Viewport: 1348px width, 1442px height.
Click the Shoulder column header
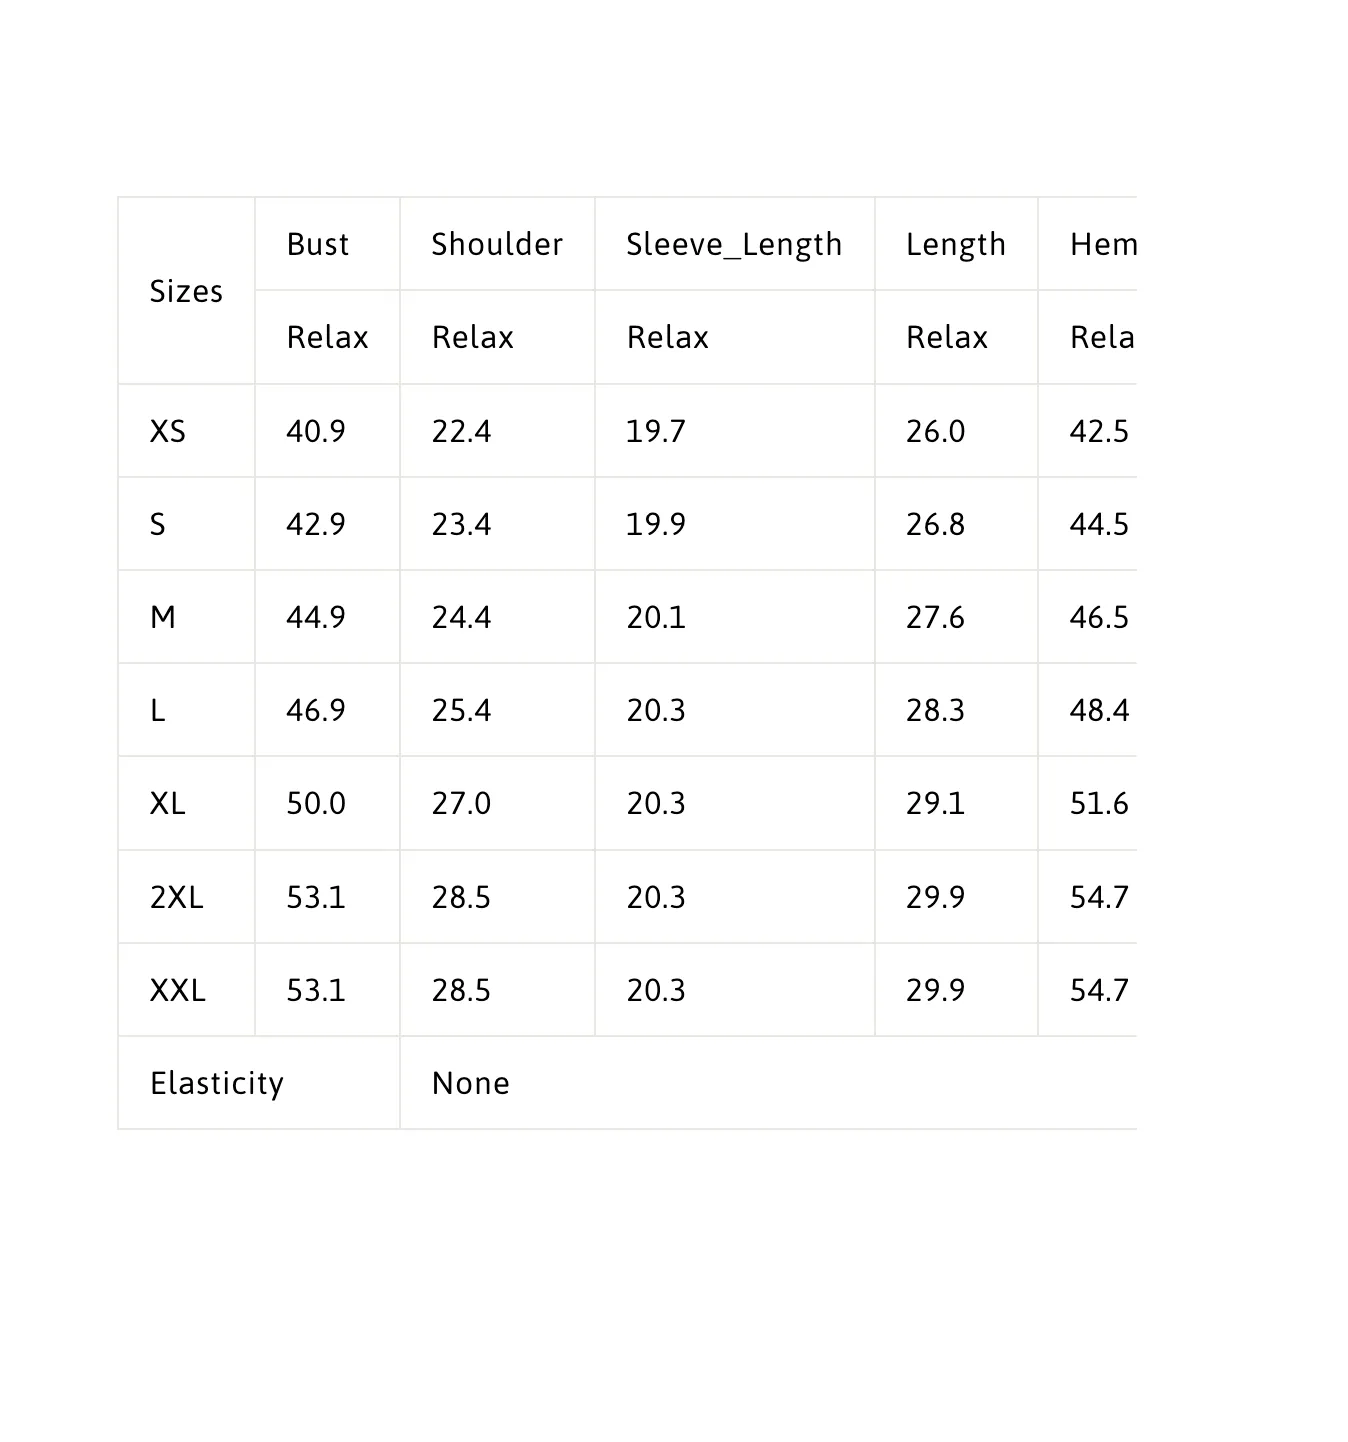coord(497,244)
